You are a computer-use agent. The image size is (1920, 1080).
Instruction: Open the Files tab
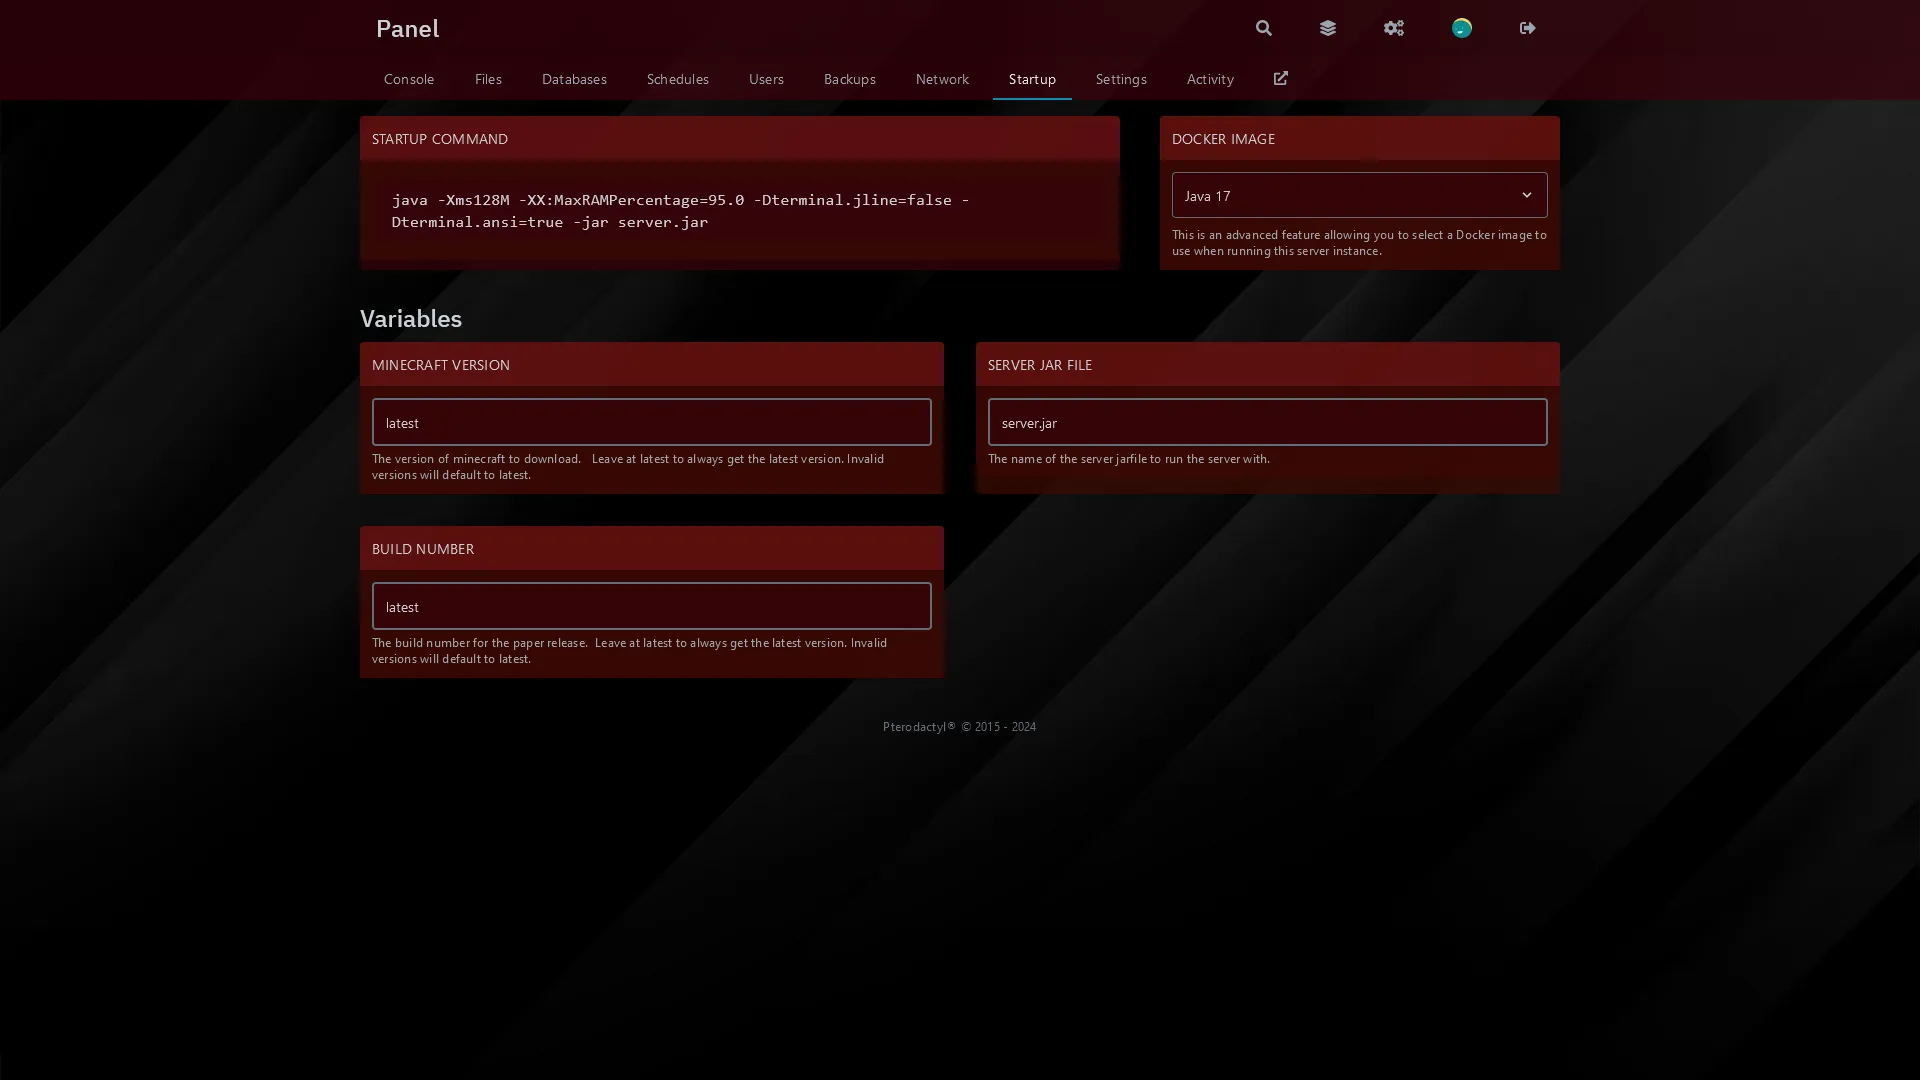click(x=488, y=79)
